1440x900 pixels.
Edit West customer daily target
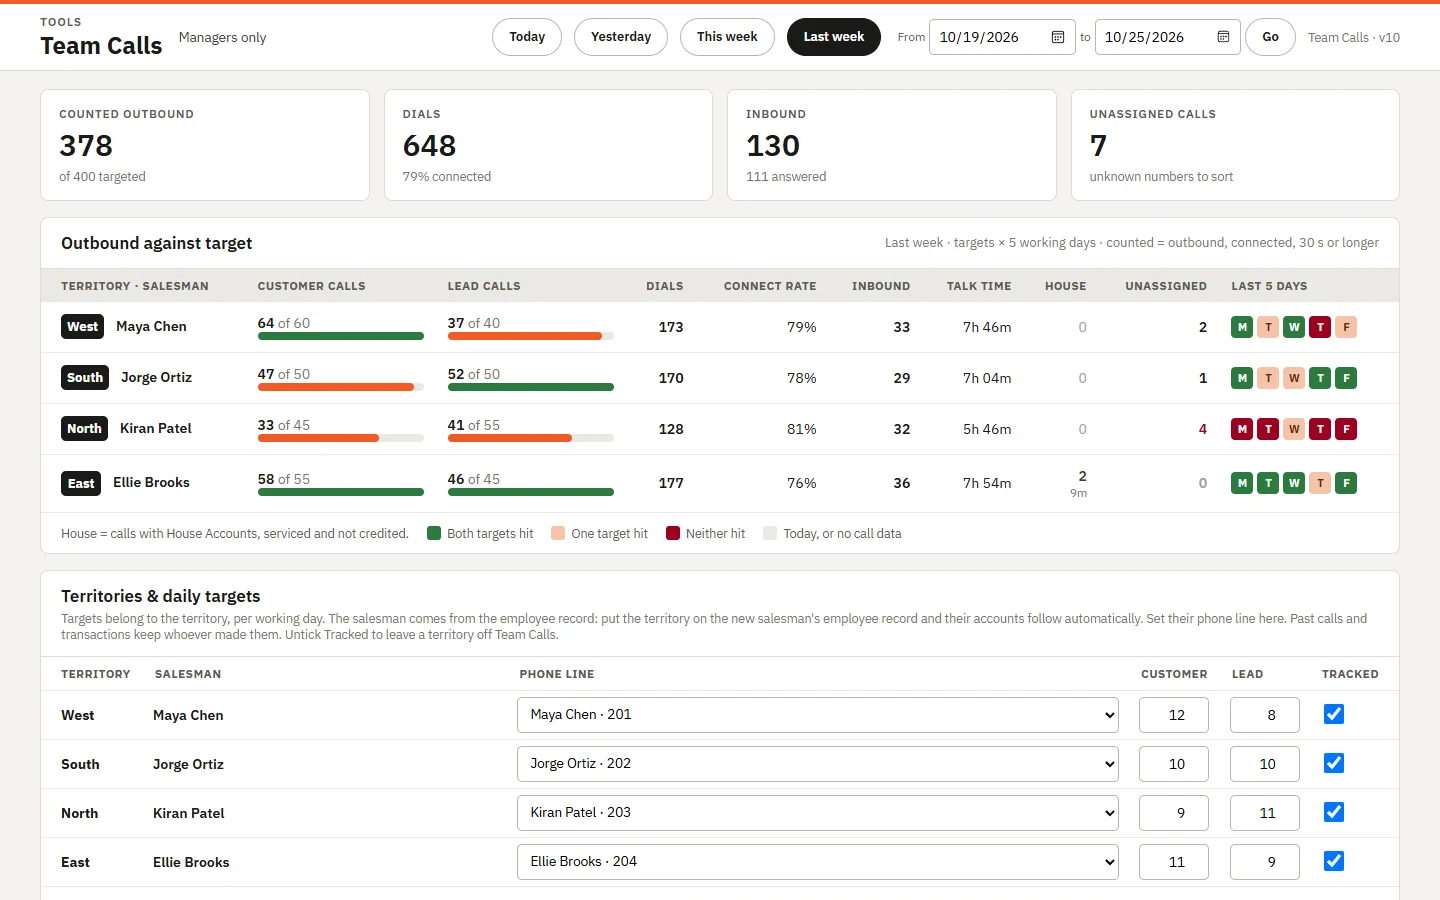pyautogui.click(x=1174, y=715)
